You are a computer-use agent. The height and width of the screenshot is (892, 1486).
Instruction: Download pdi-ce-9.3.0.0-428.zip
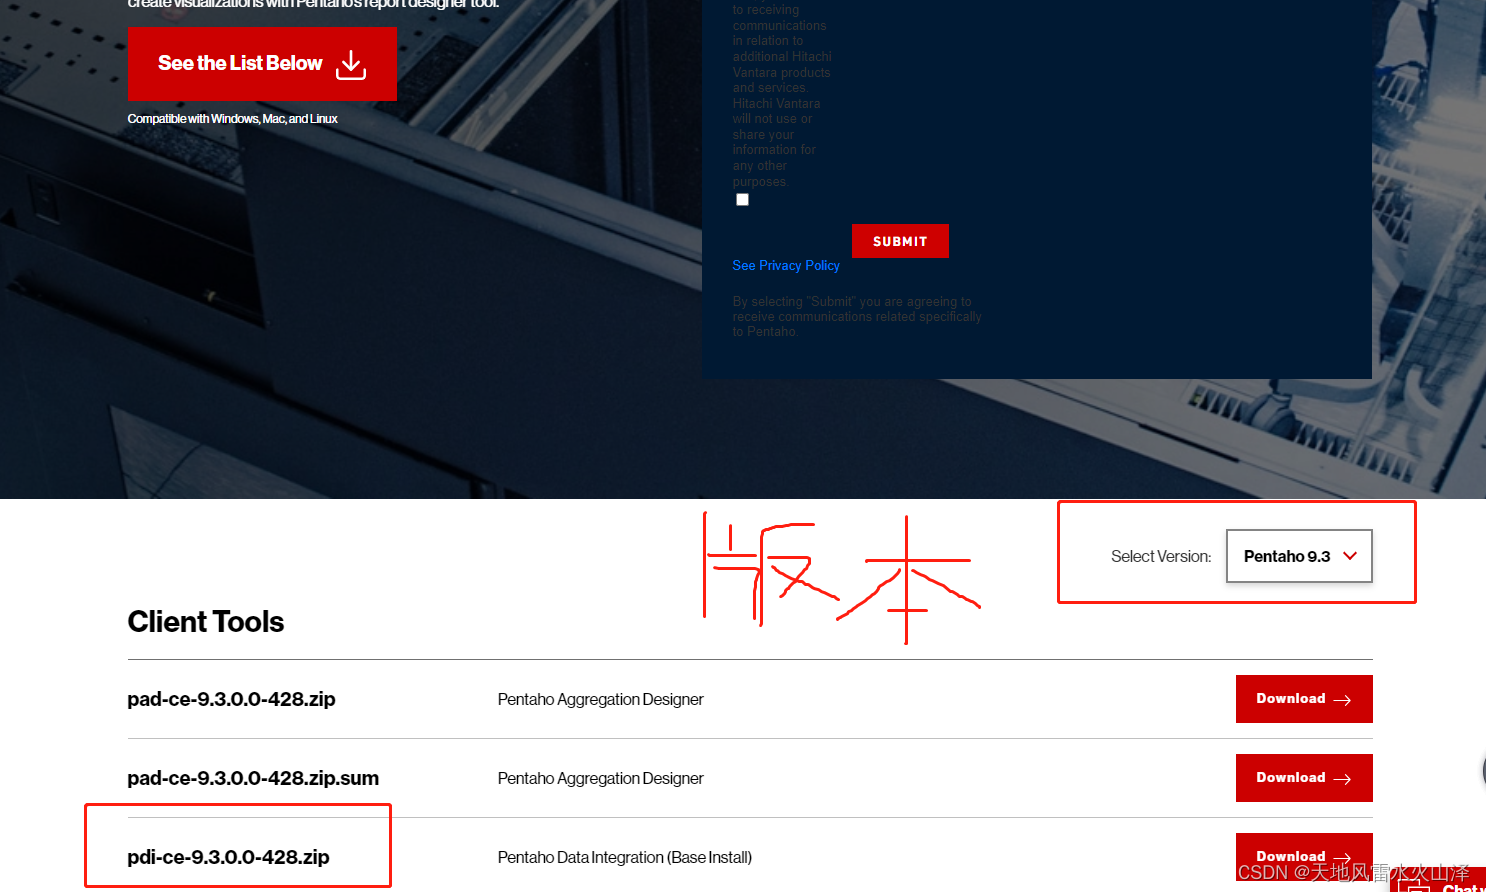click(x=1304, y=856)
